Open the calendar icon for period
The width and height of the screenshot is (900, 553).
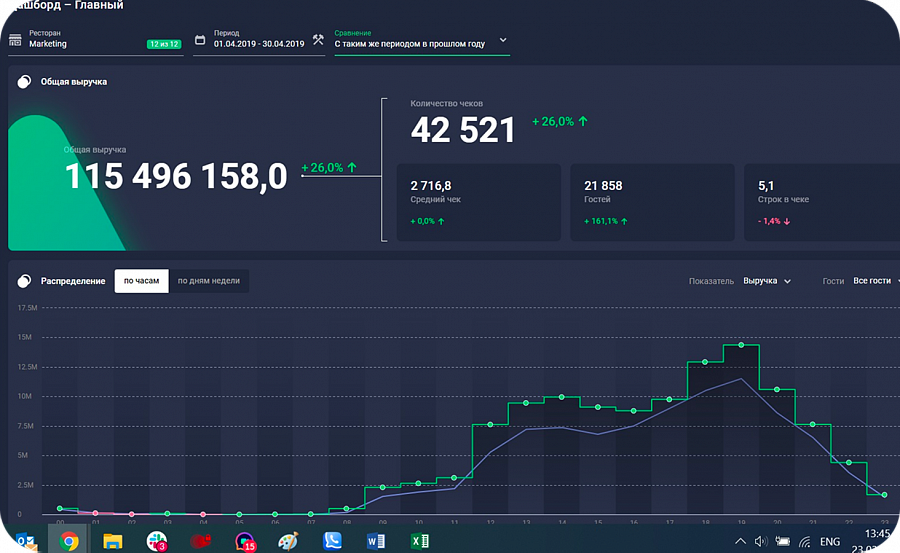click(200, 40)
